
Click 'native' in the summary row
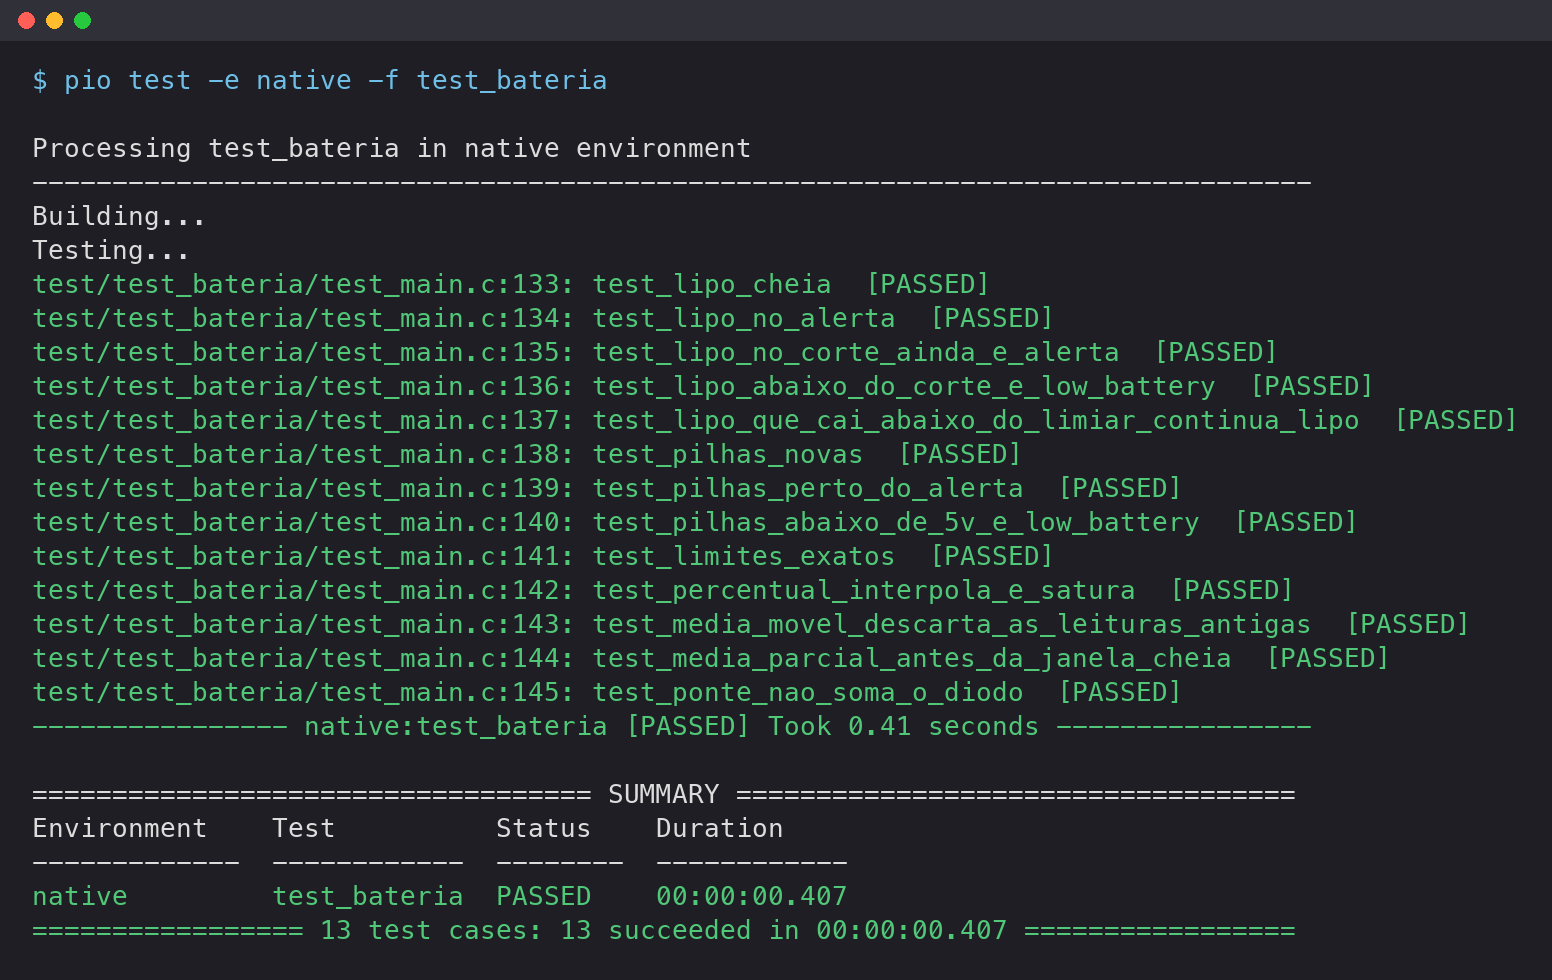pos(80,896)
